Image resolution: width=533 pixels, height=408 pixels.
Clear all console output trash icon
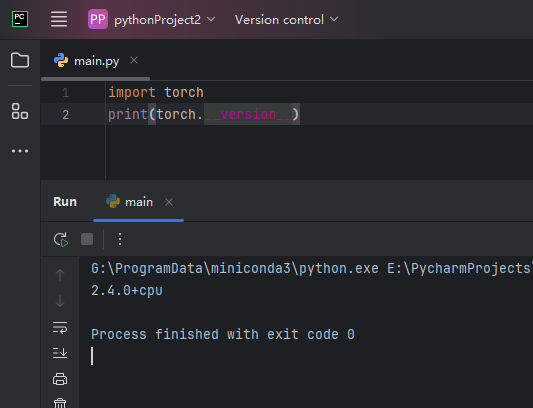click(x=60, y=403)
